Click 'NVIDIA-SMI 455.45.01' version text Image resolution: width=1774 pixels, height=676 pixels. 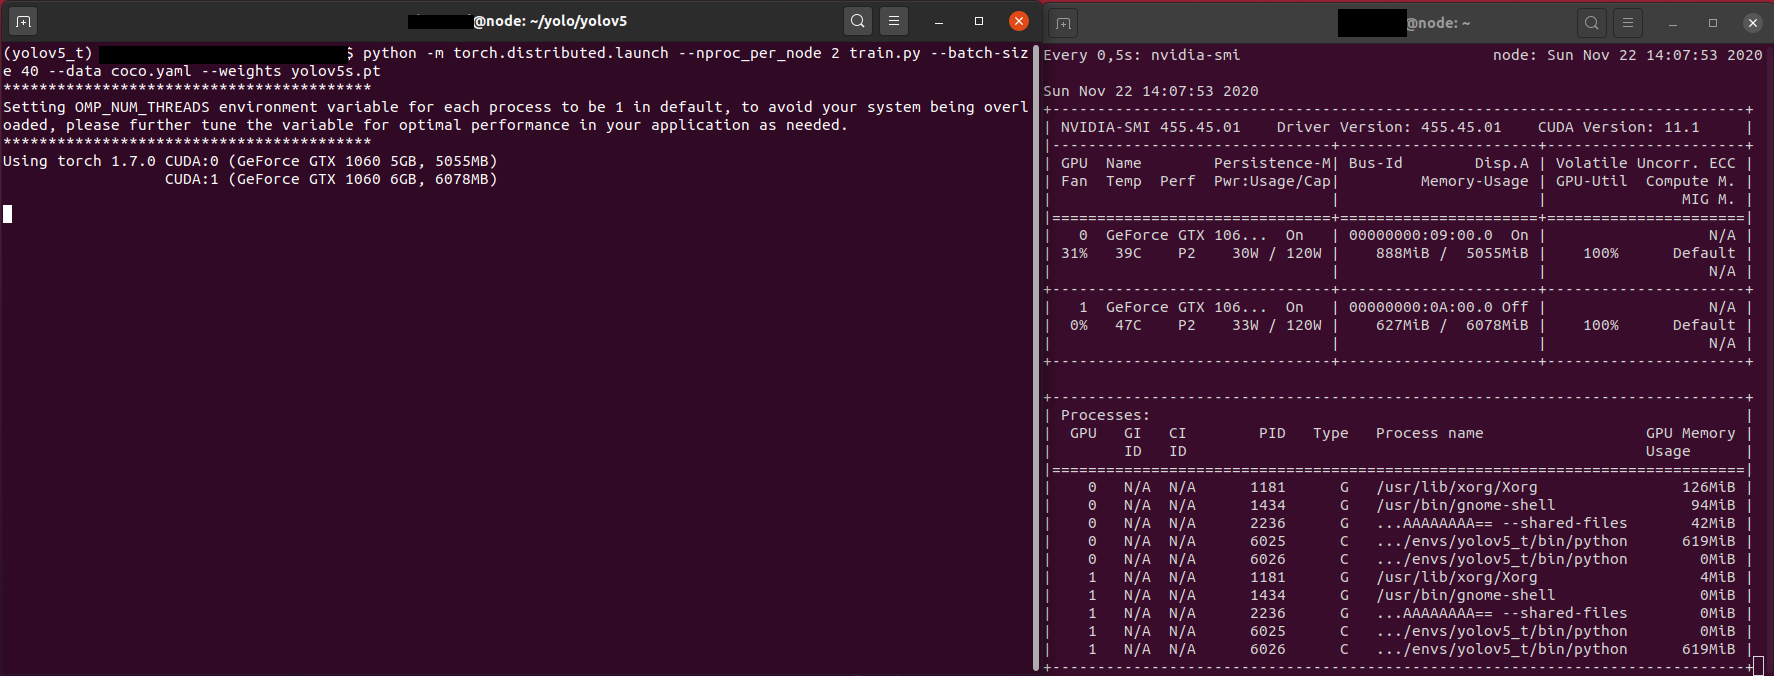(1150, 127)
